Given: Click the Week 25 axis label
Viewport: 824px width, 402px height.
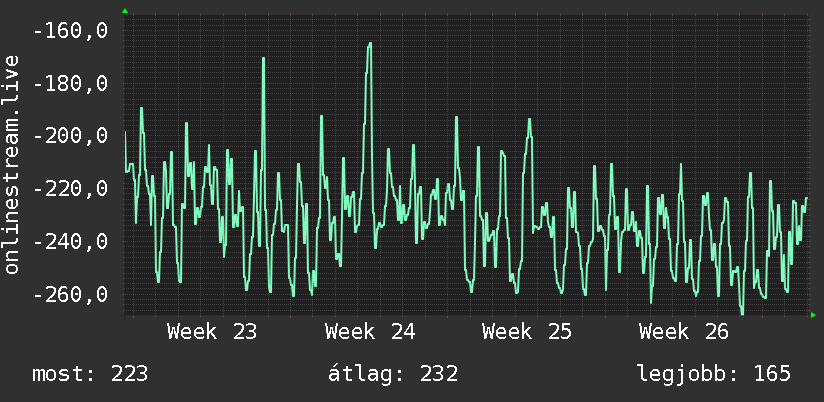Looking at the screenshot, I should [x=527, y=332].
